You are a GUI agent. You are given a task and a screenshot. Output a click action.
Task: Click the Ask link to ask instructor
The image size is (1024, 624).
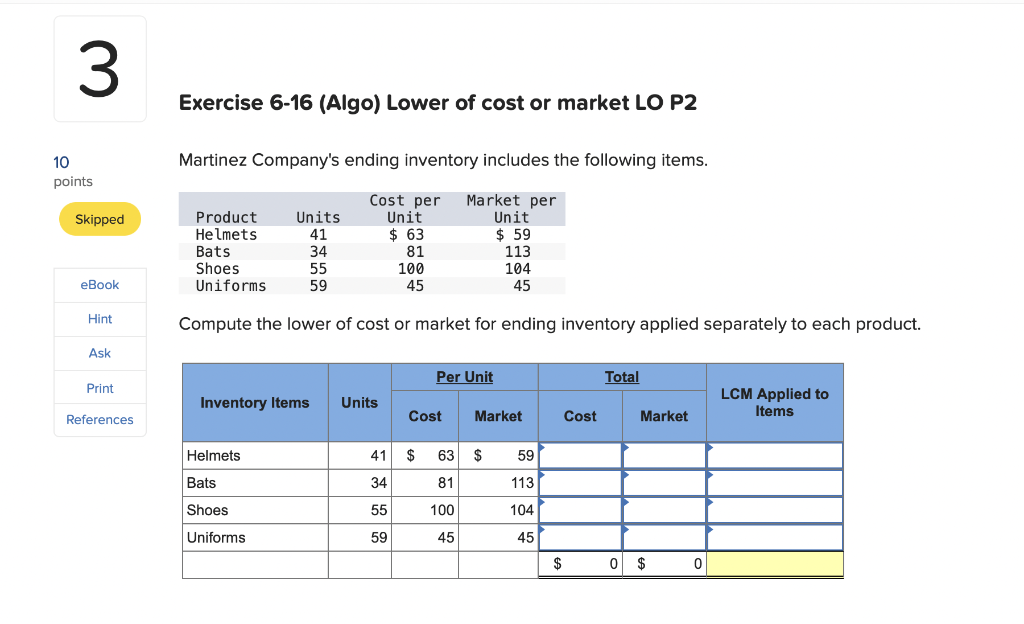pyautogui.click(x=99, y=353)
